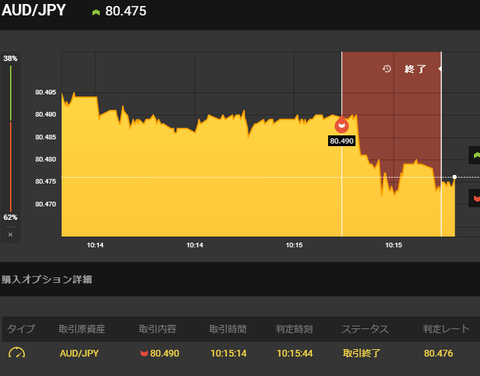Click the 62% sentiment value

[x=10, y=217]
